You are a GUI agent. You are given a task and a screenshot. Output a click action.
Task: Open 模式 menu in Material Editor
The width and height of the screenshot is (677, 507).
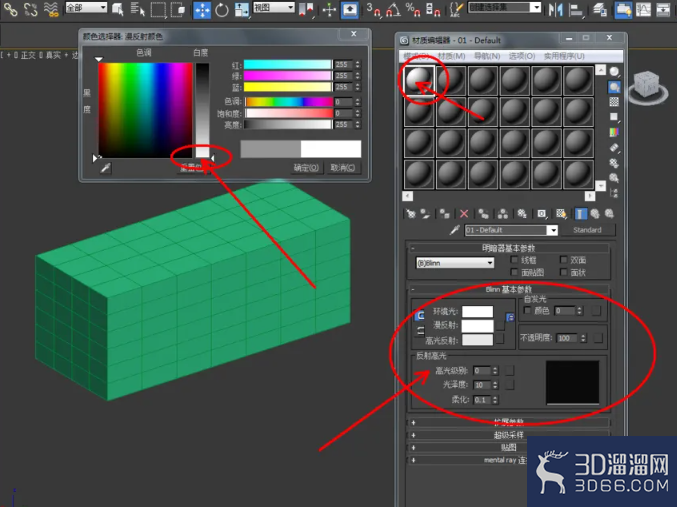pos(416,56)
